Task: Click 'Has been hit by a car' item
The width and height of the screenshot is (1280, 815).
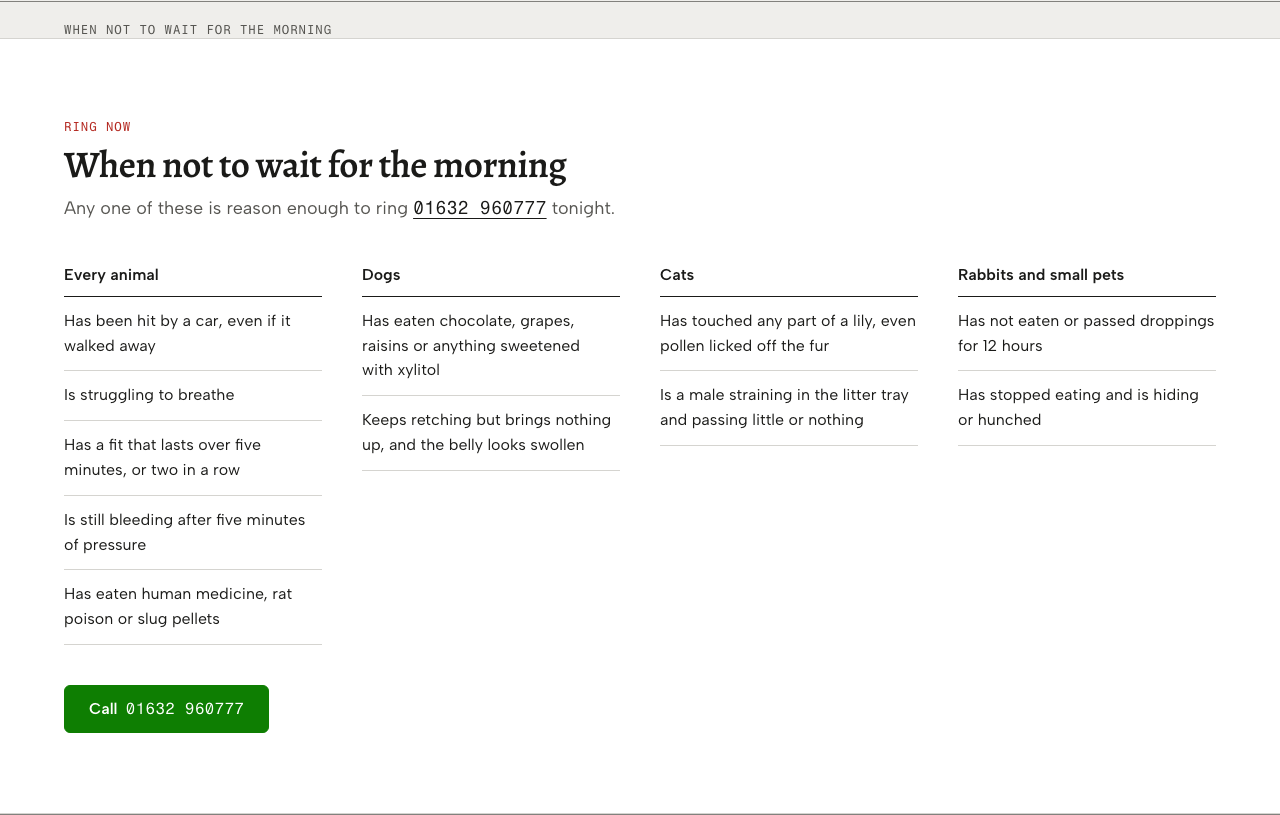Action: tap(193, 334)
